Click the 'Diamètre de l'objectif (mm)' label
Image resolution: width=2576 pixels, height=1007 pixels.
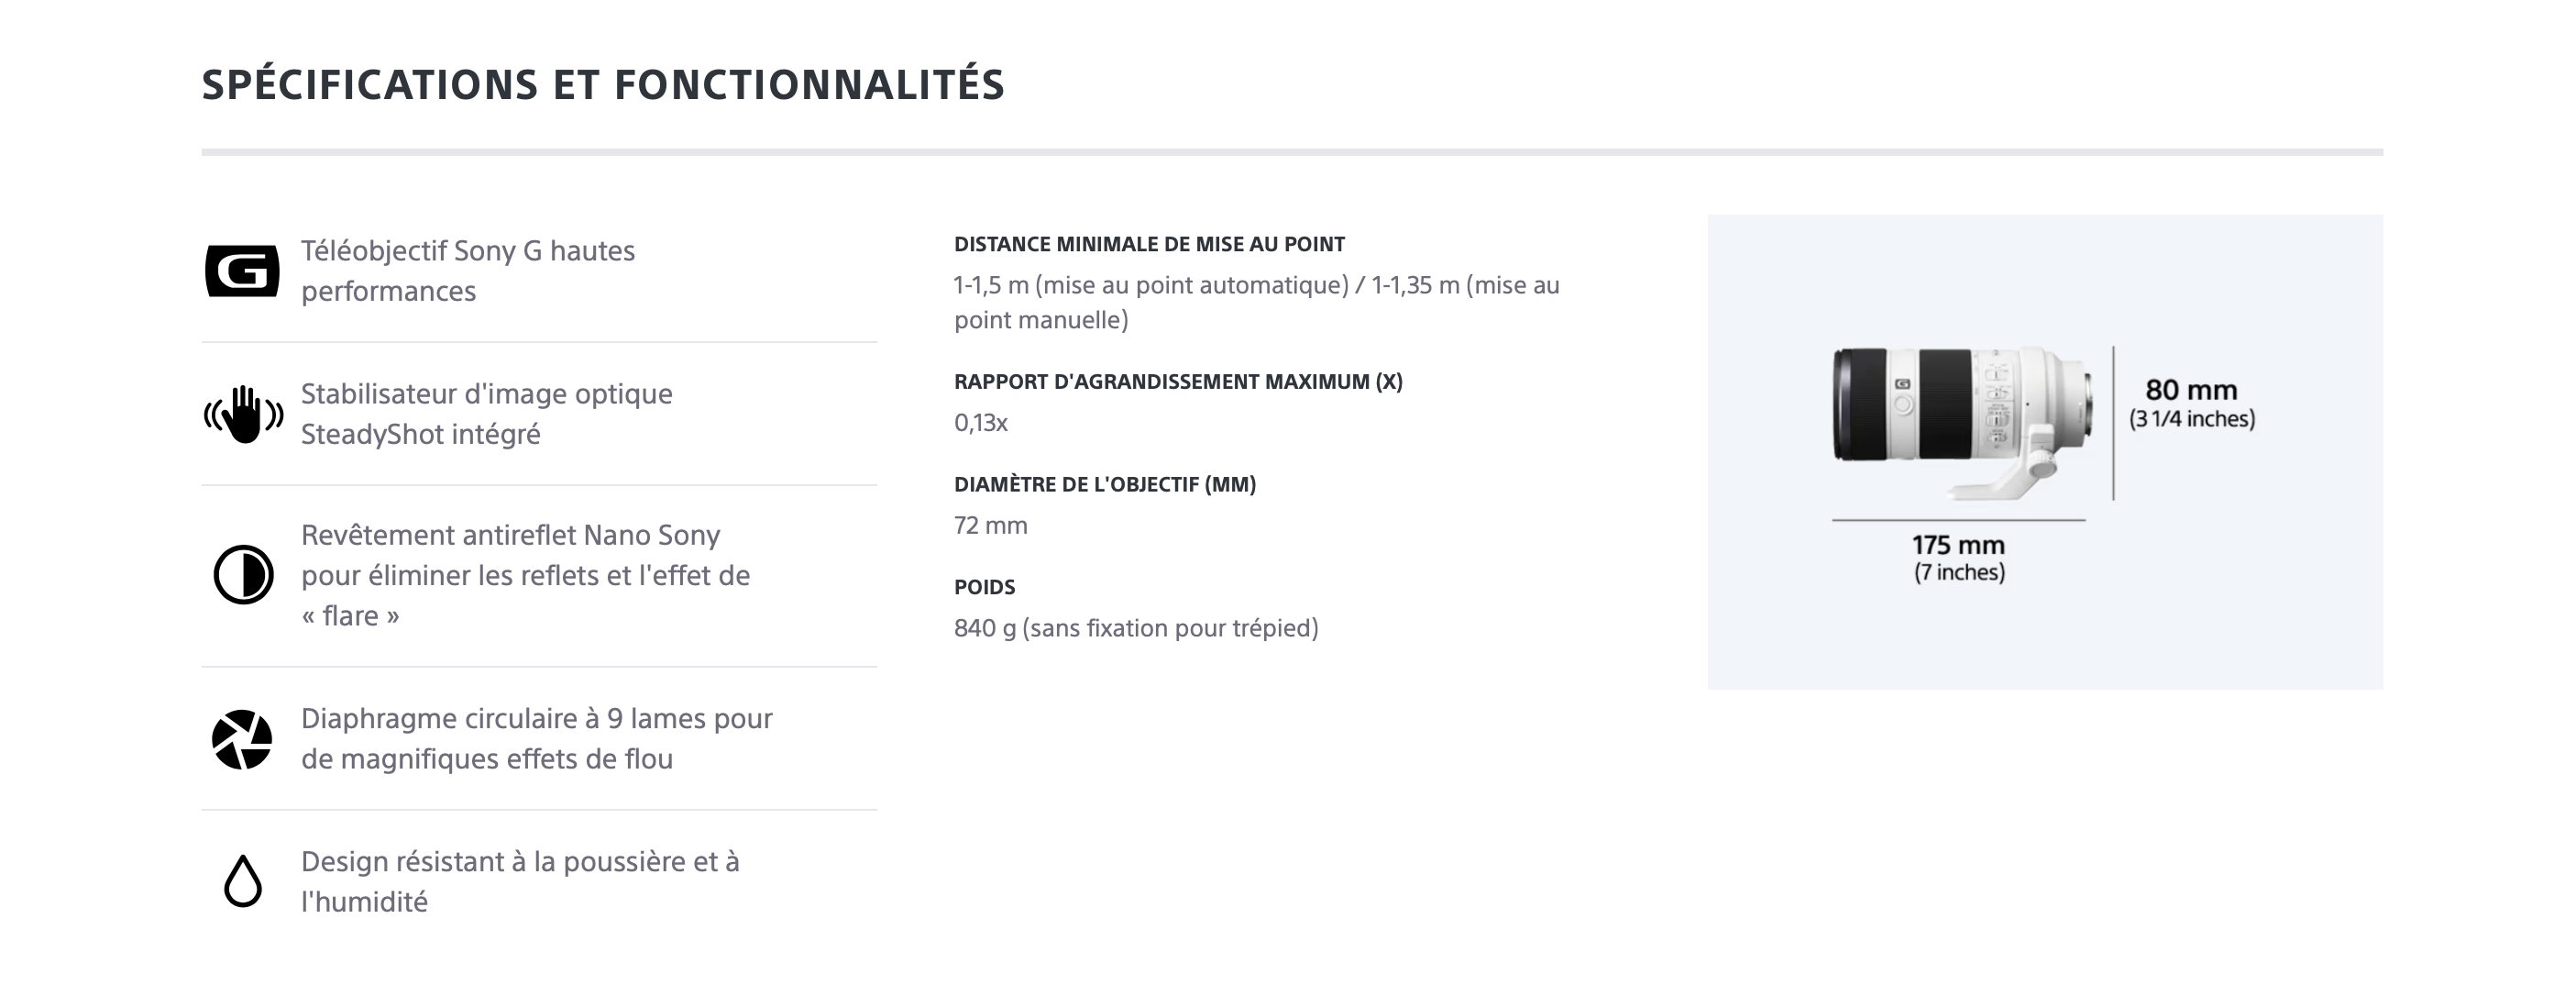click(x=1105, y=484)
